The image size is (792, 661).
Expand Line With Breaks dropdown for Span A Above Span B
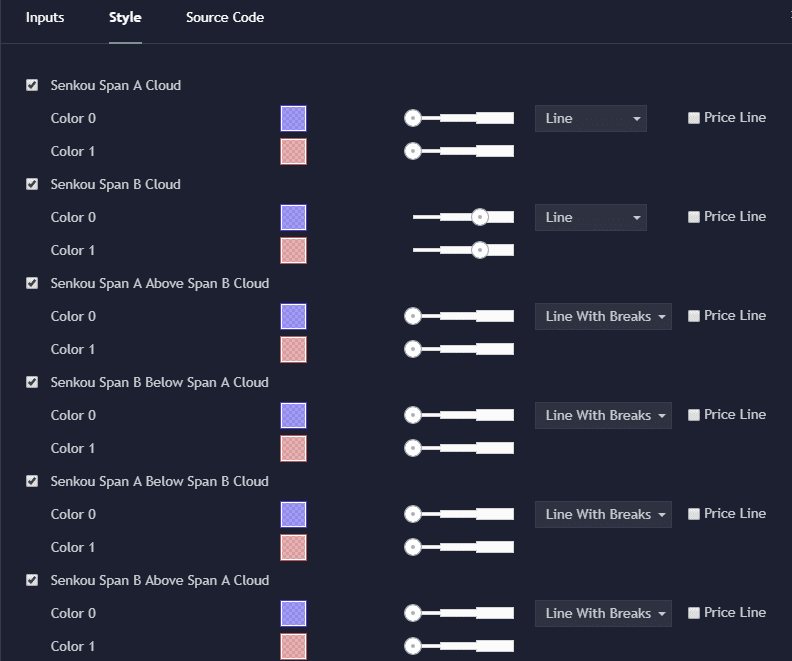(x=603, y=316)
